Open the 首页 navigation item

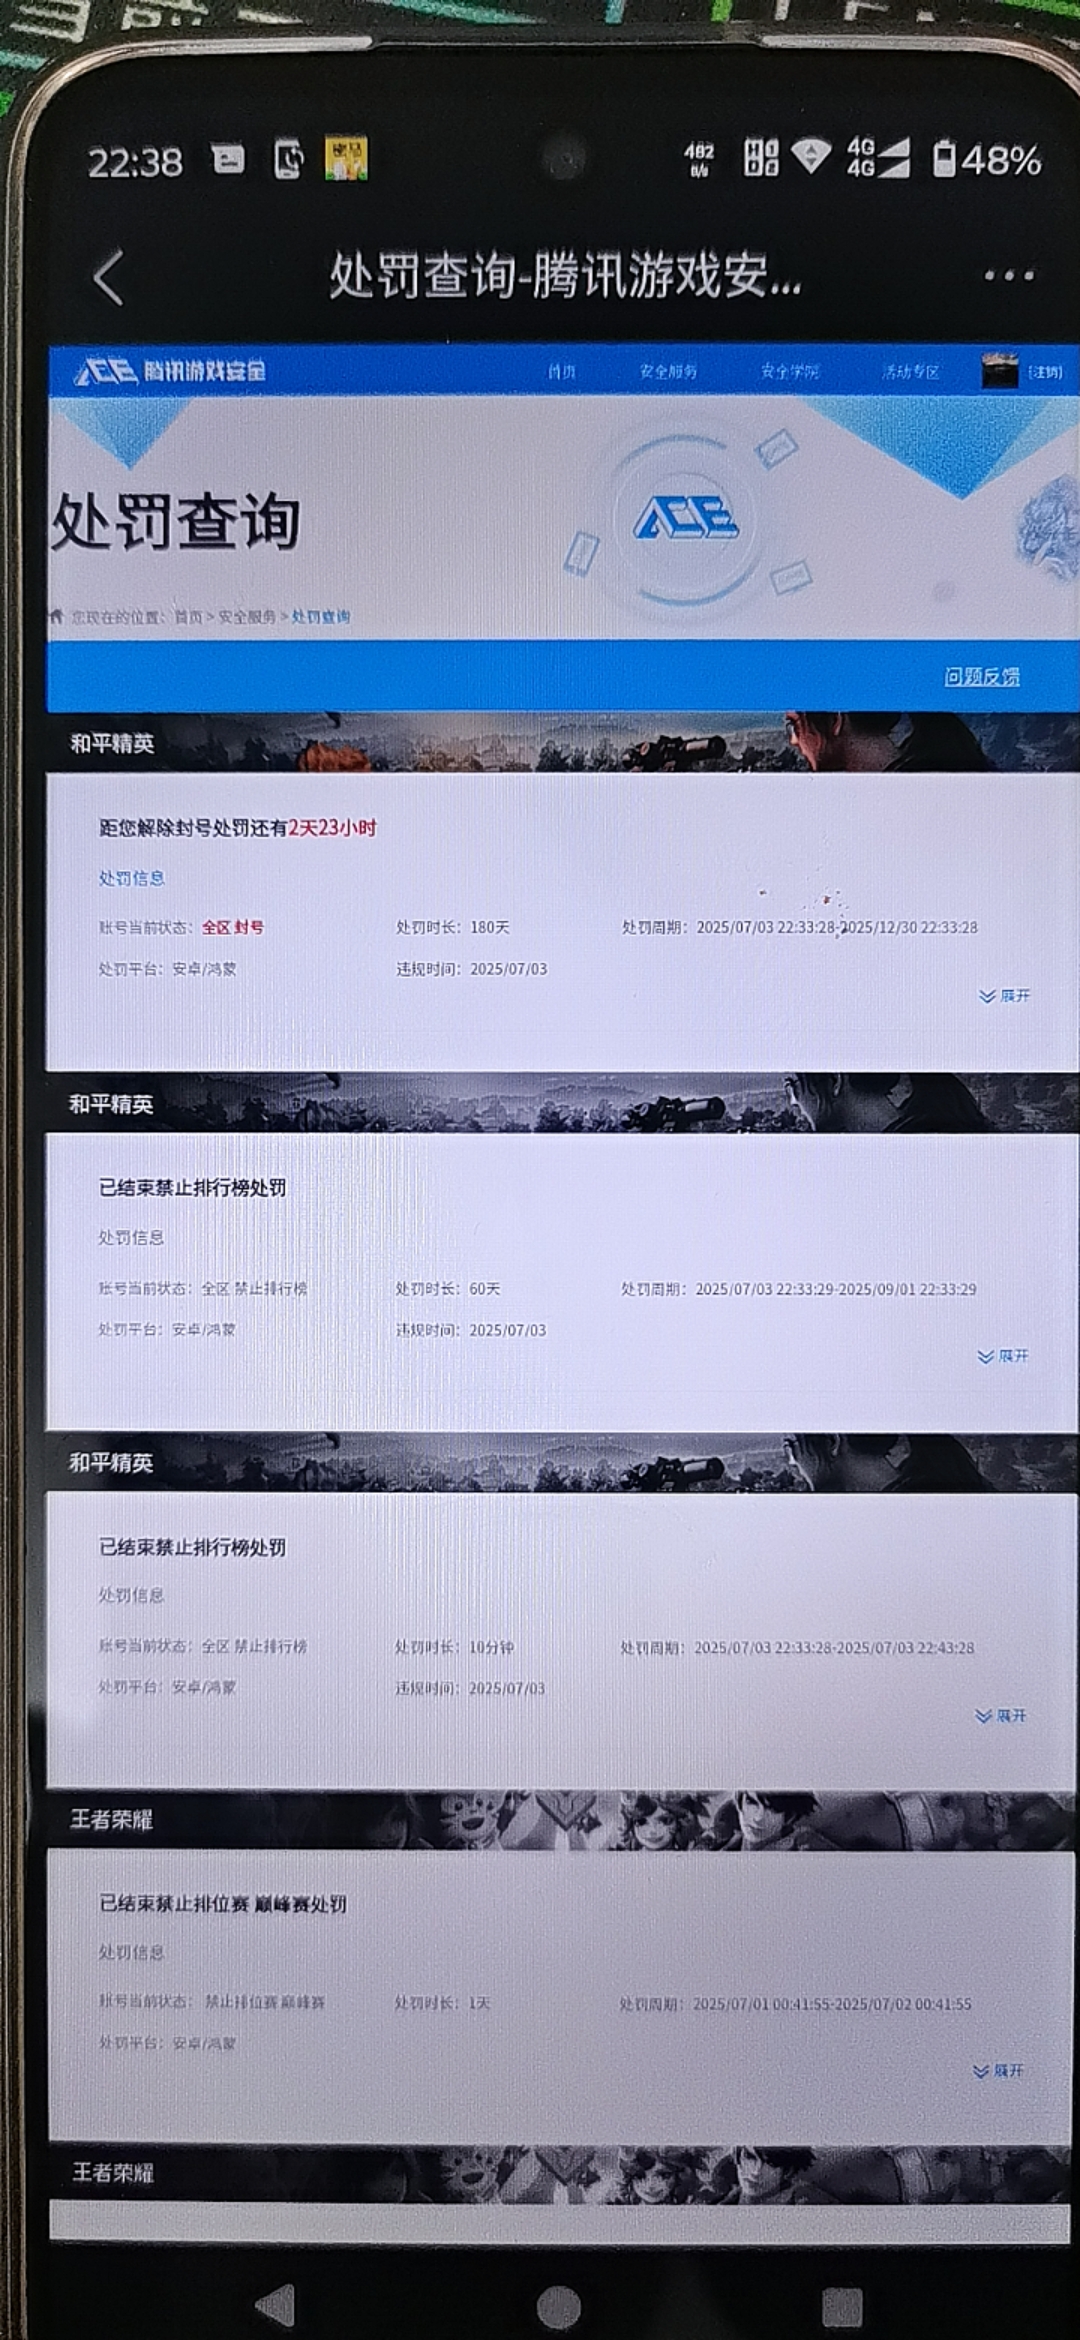click(x=562, y=372)
